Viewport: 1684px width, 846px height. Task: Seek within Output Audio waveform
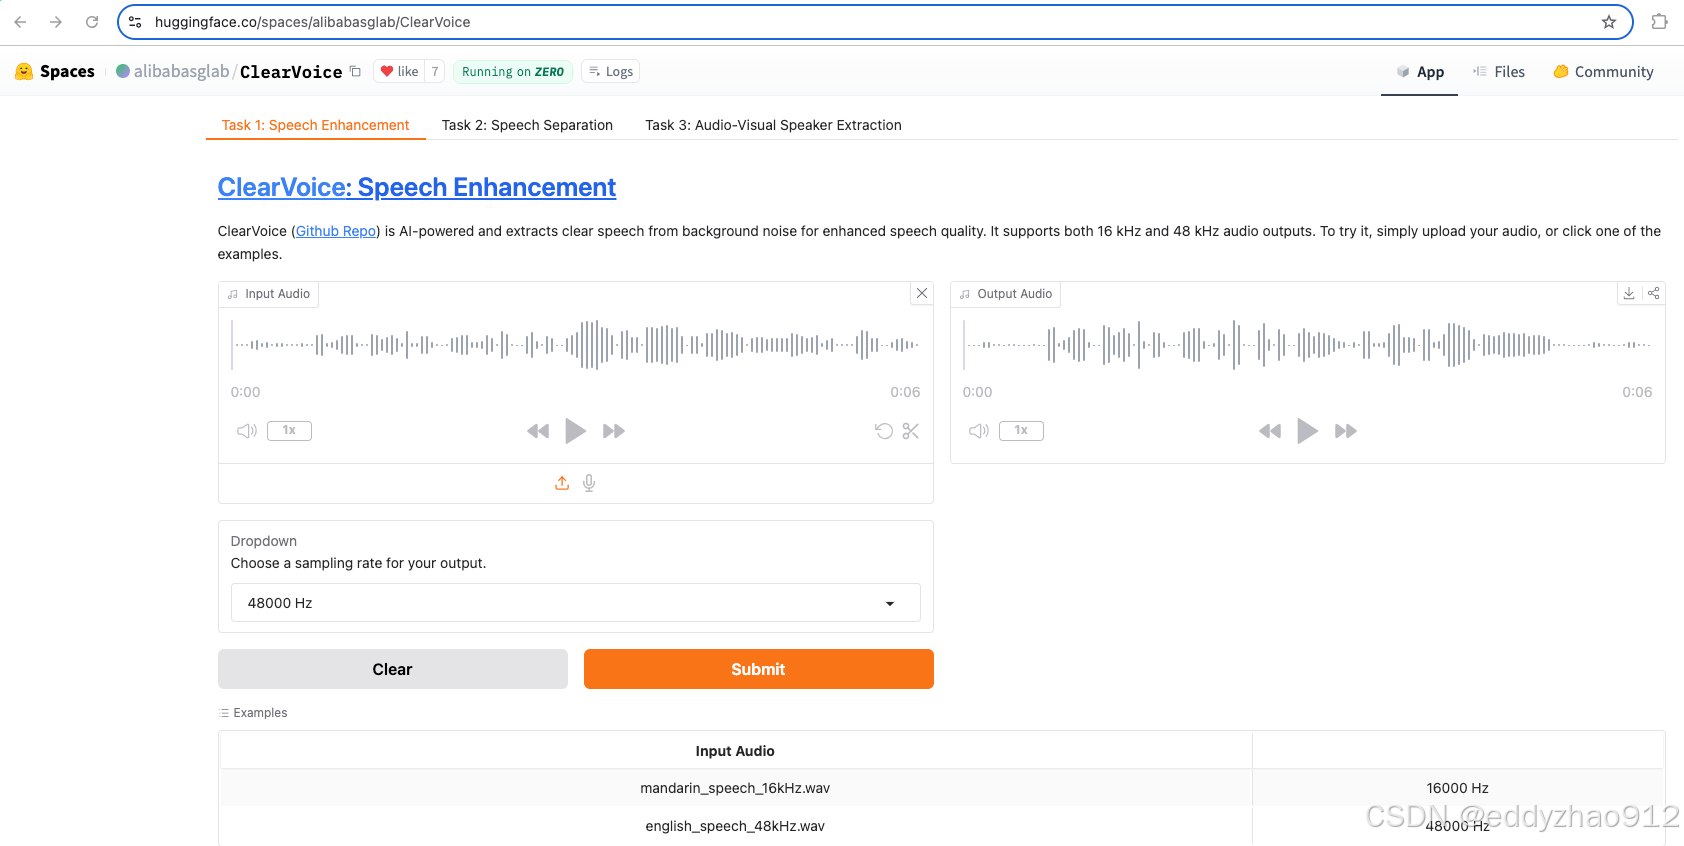point(1307,345)
